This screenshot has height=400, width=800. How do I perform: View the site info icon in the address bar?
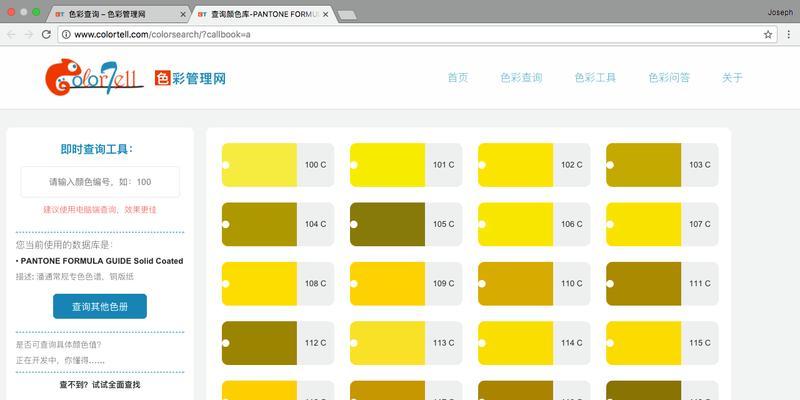[66, 35]
